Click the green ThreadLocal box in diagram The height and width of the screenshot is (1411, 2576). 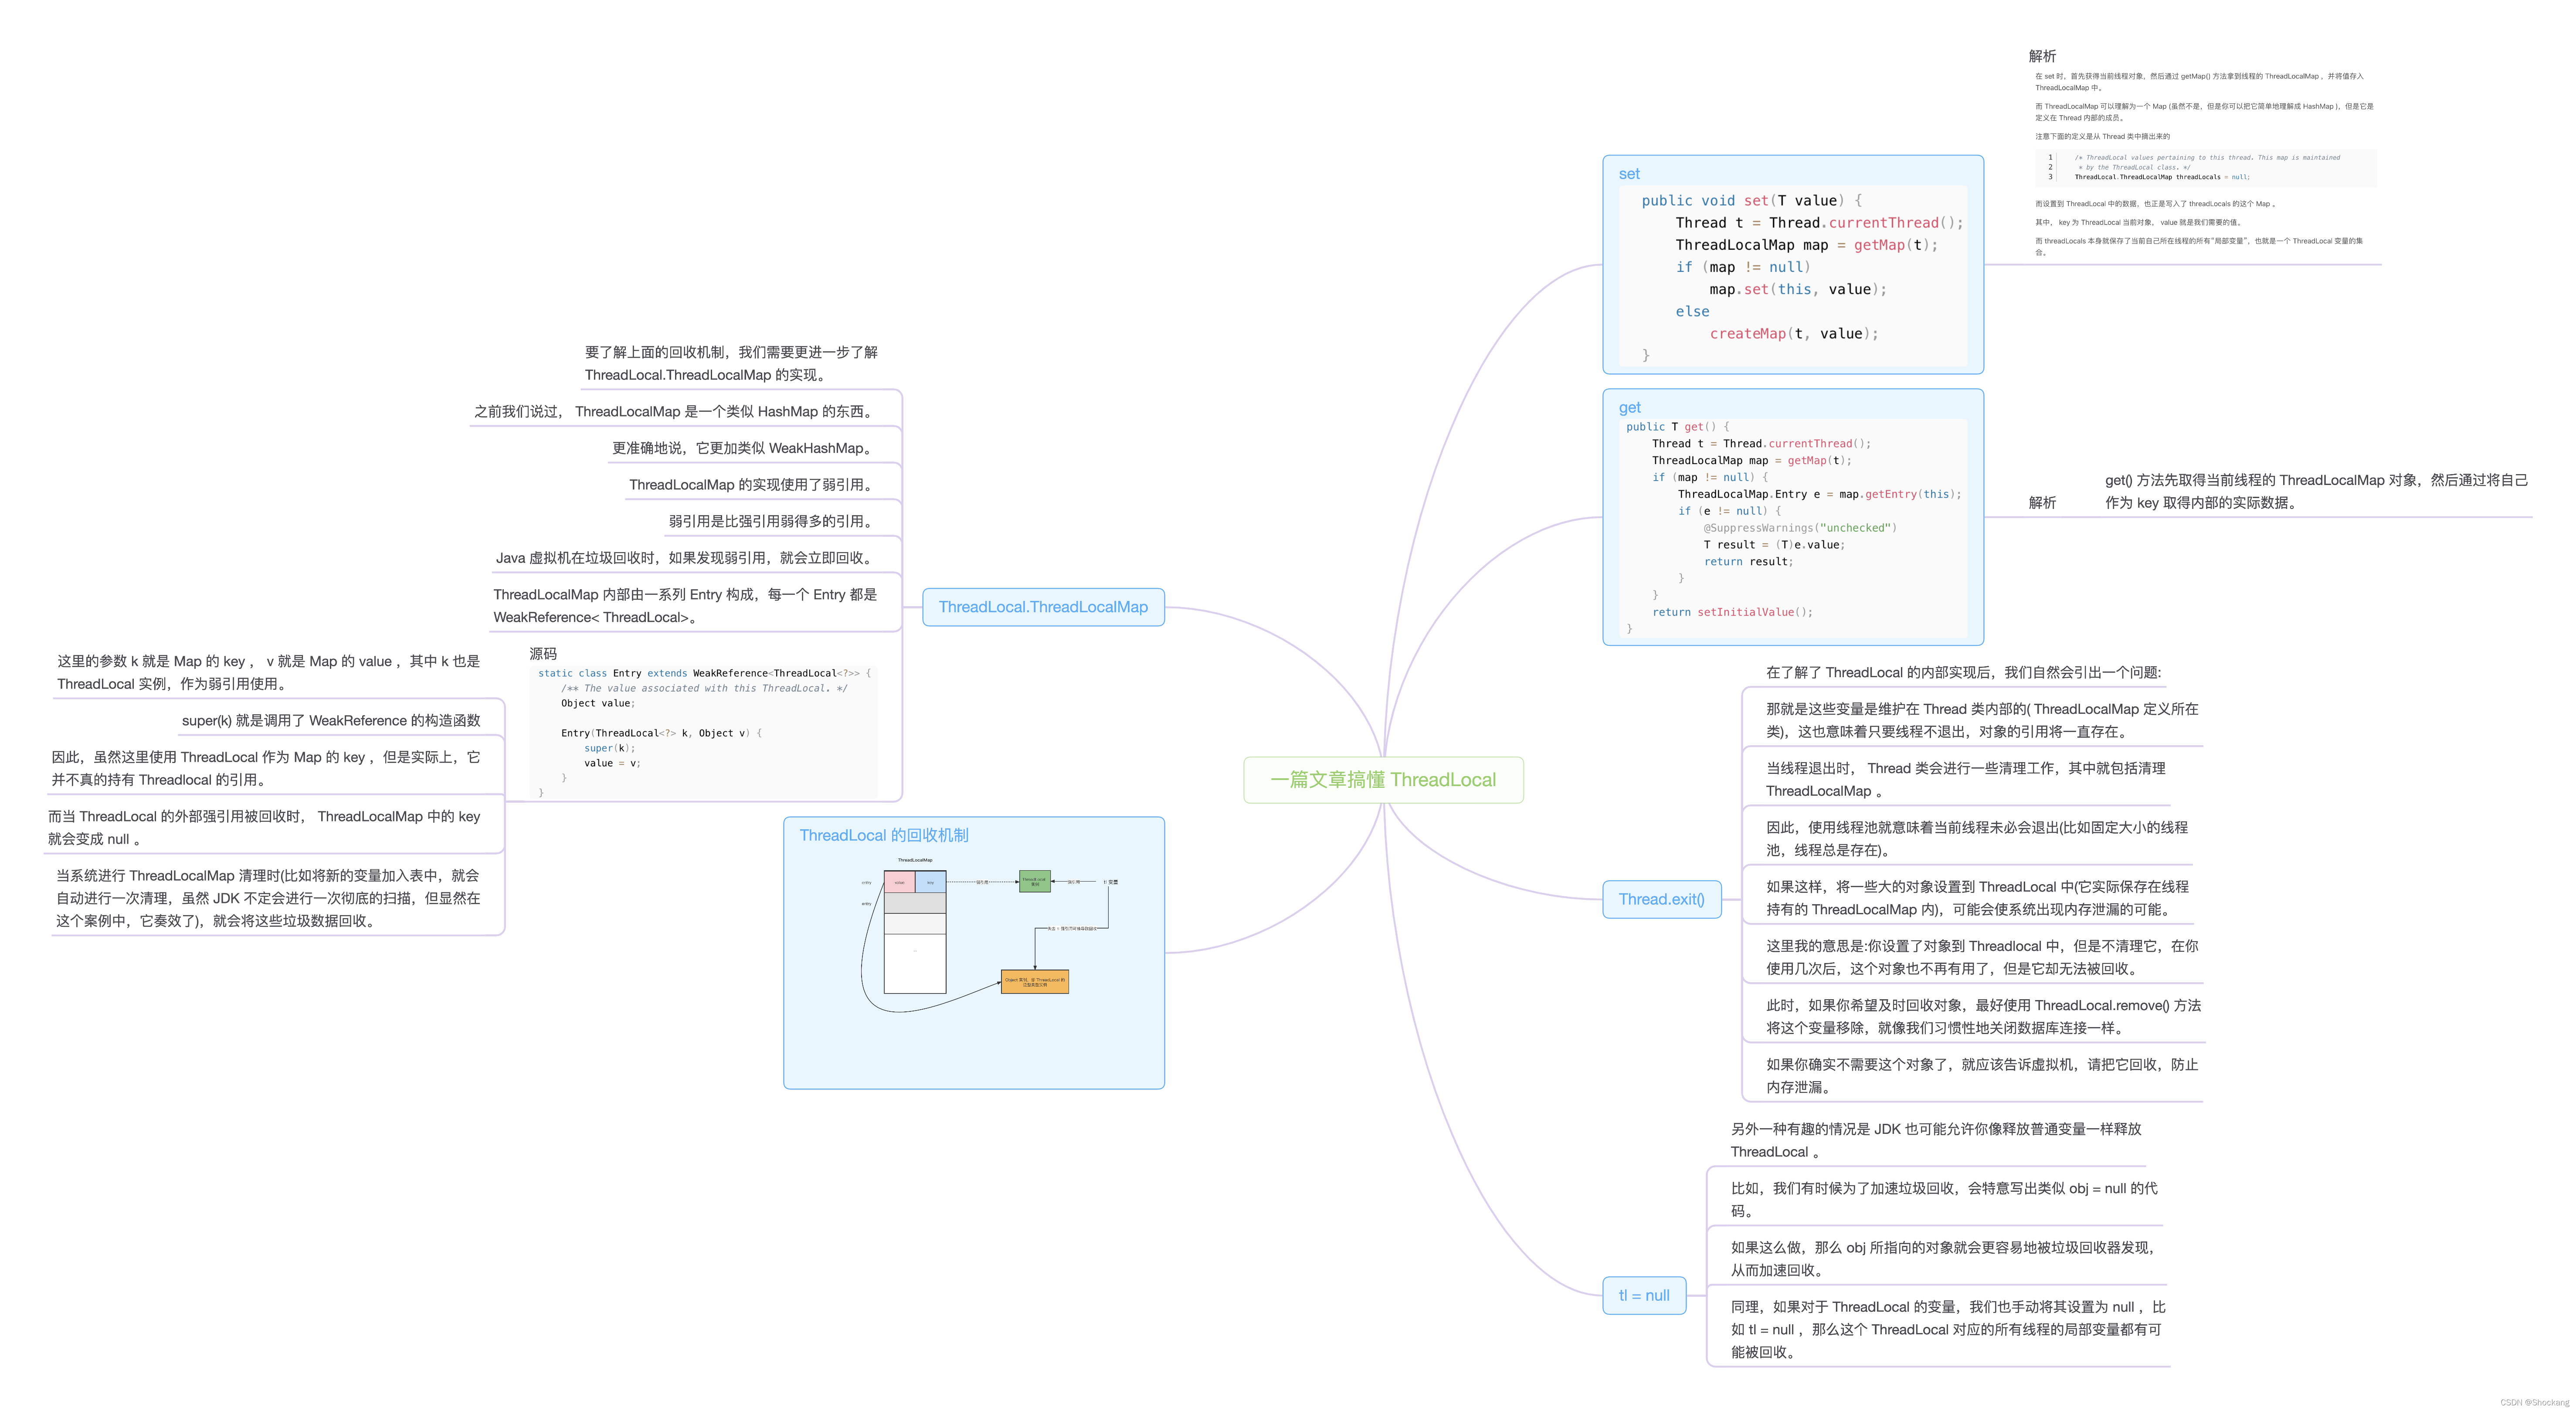(1035, 881)
